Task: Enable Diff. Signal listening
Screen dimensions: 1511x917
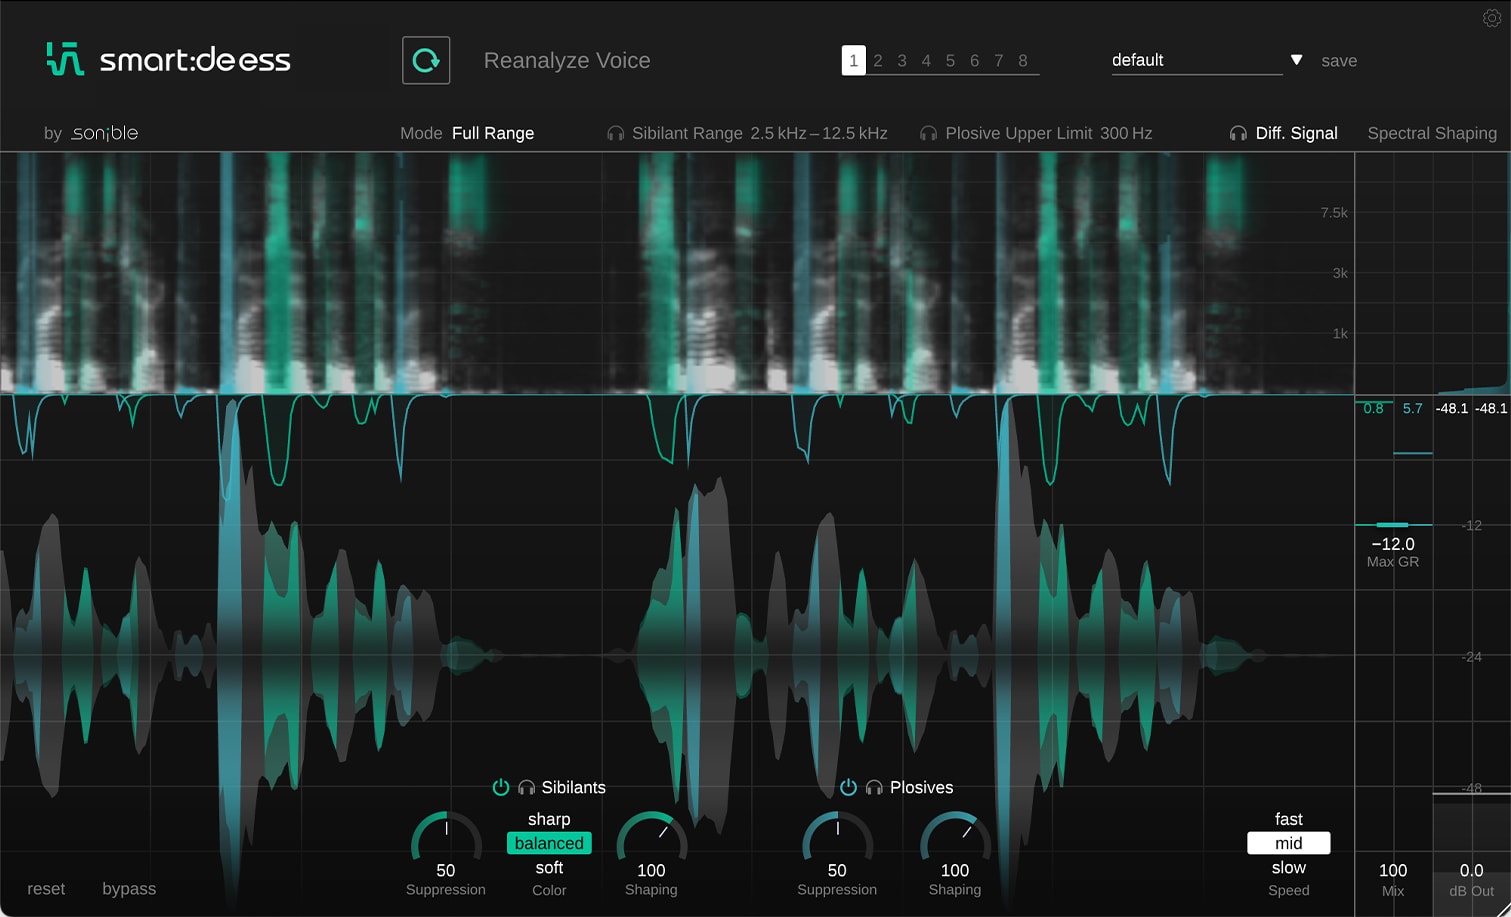Action: pos(1297,133)
